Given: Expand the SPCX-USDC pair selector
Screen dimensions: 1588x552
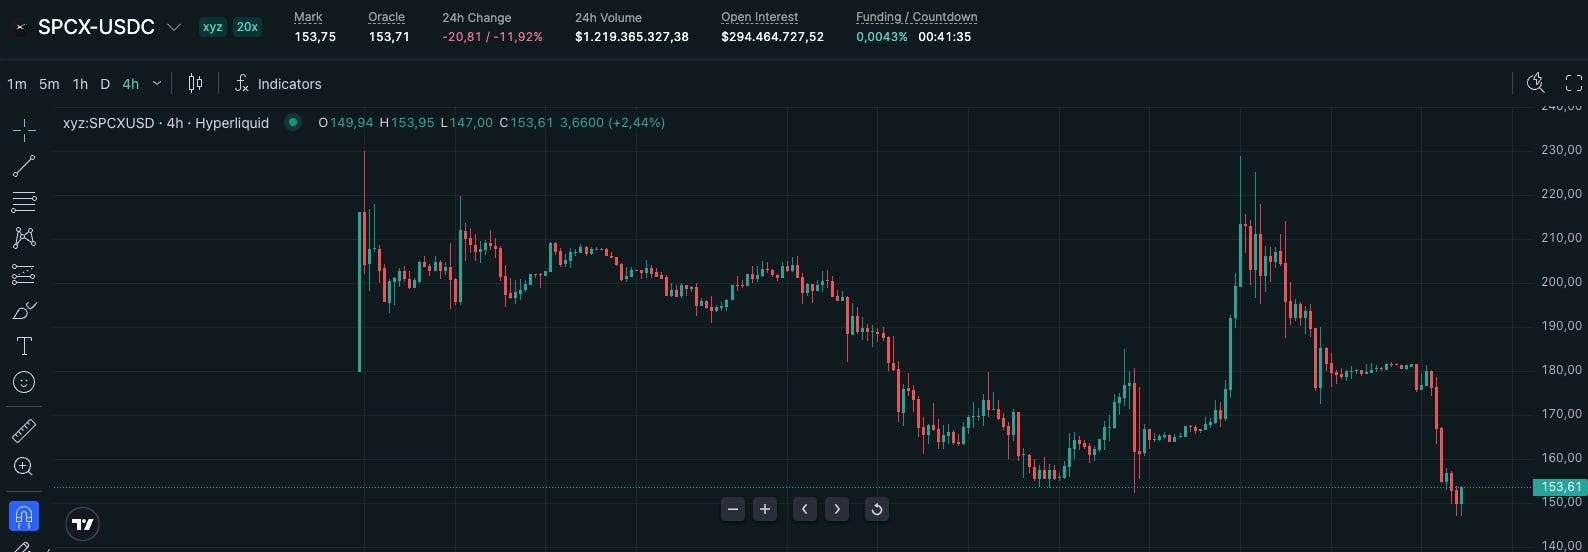Looking at the screenshot, I should [174, 27].
